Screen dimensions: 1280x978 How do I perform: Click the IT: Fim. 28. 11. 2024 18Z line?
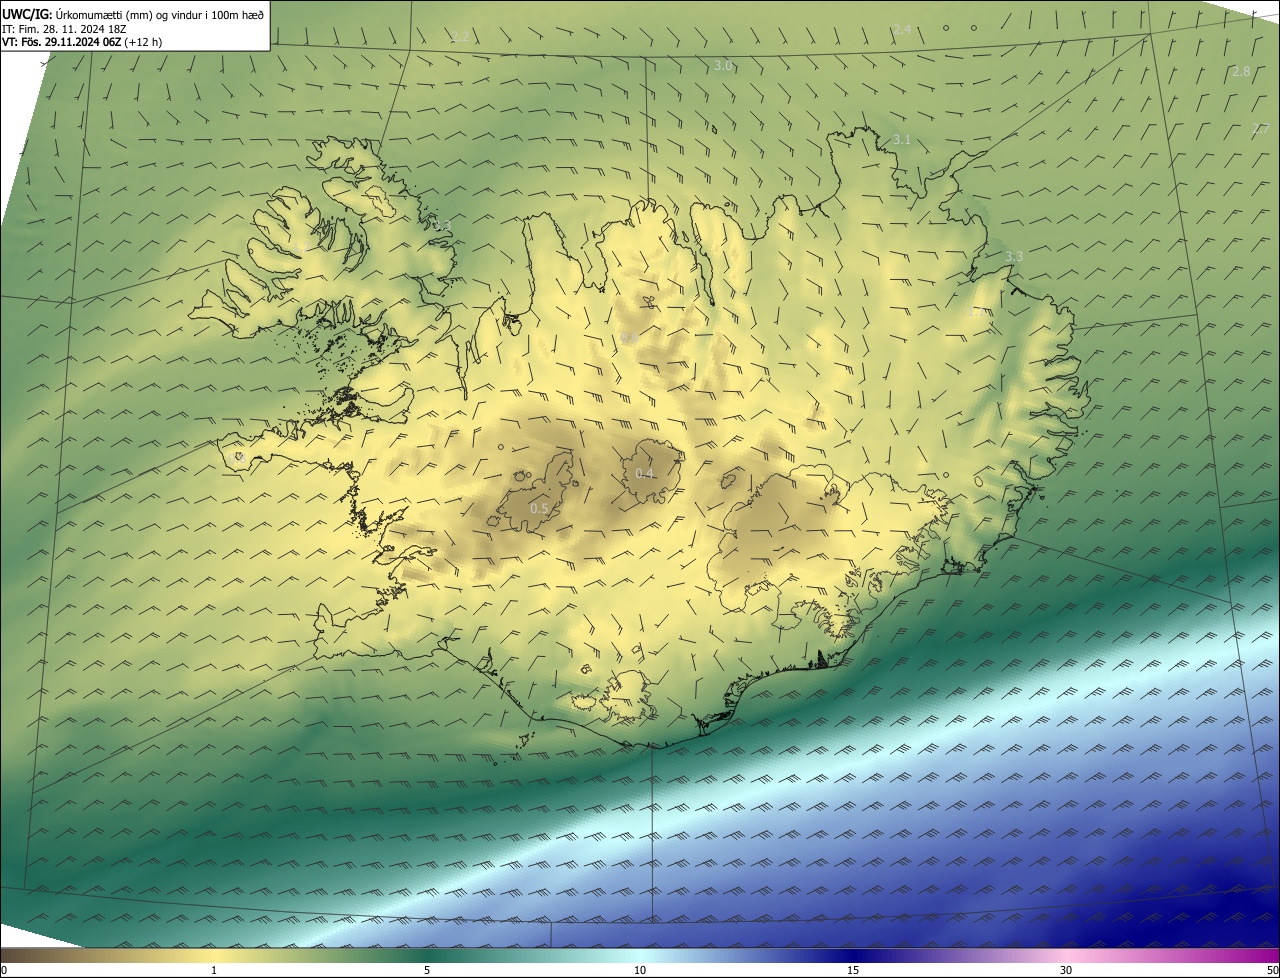coord(64,29)
